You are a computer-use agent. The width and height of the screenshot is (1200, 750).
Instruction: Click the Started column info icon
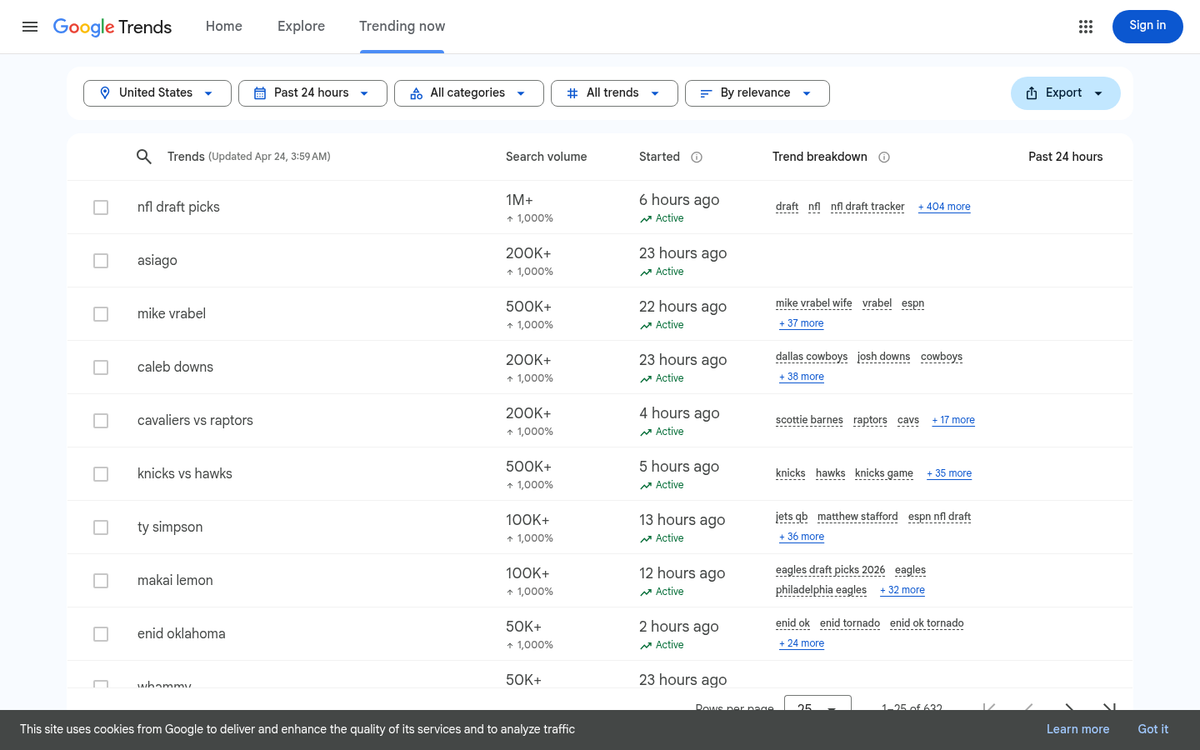[x=696, y=157]
